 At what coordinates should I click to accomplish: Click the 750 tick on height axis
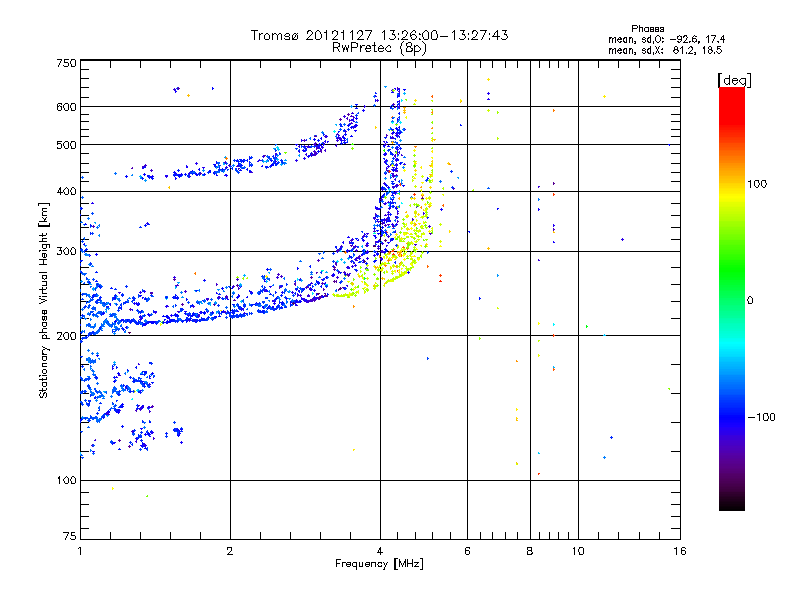(x=65, y=63)
